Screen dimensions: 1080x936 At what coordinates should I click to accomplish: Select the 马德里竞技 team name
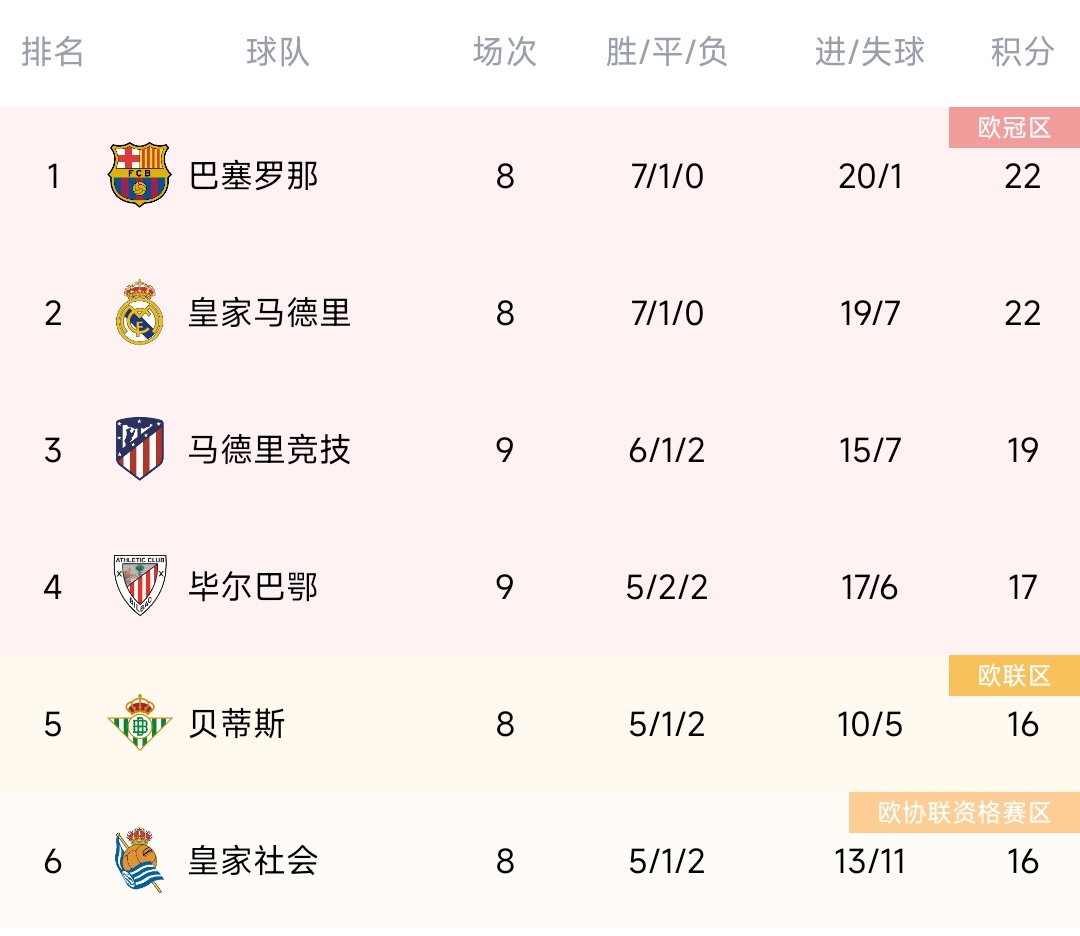(x=270, y=450)
